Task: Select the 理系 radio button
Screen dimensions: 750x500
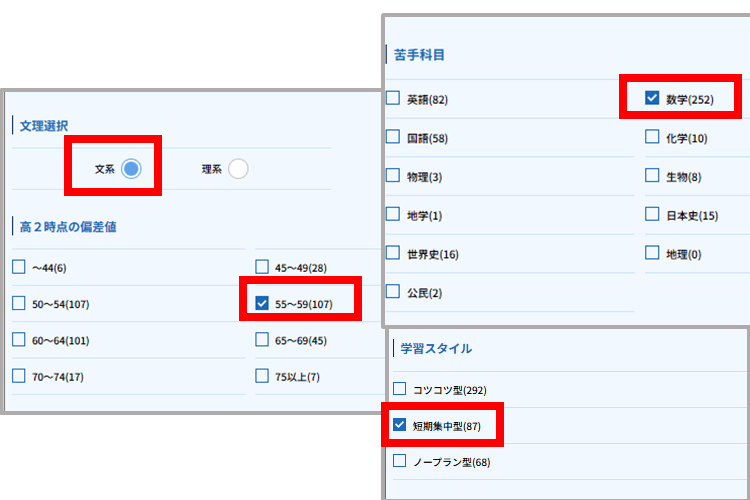Action: [238, 169]
